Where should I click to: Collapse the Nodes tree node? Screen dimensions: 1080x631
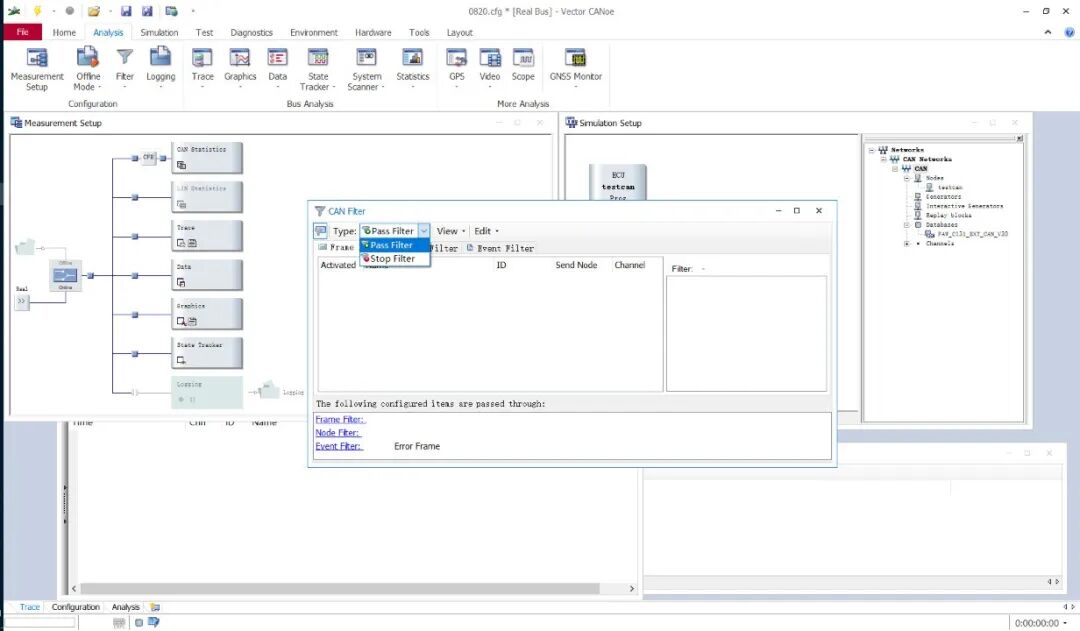906,178
